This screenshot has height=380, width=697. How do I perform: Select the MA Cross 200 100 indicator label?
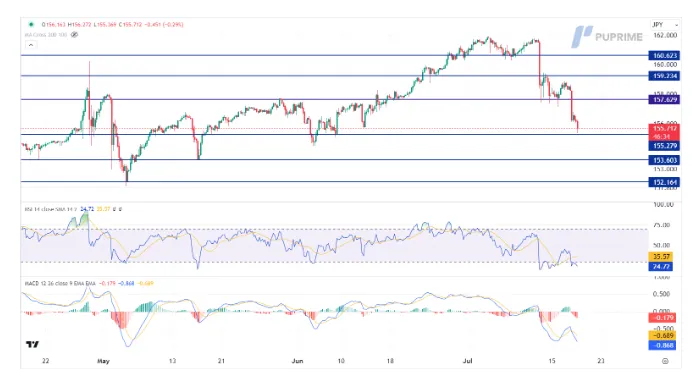(x=46, y=35)
